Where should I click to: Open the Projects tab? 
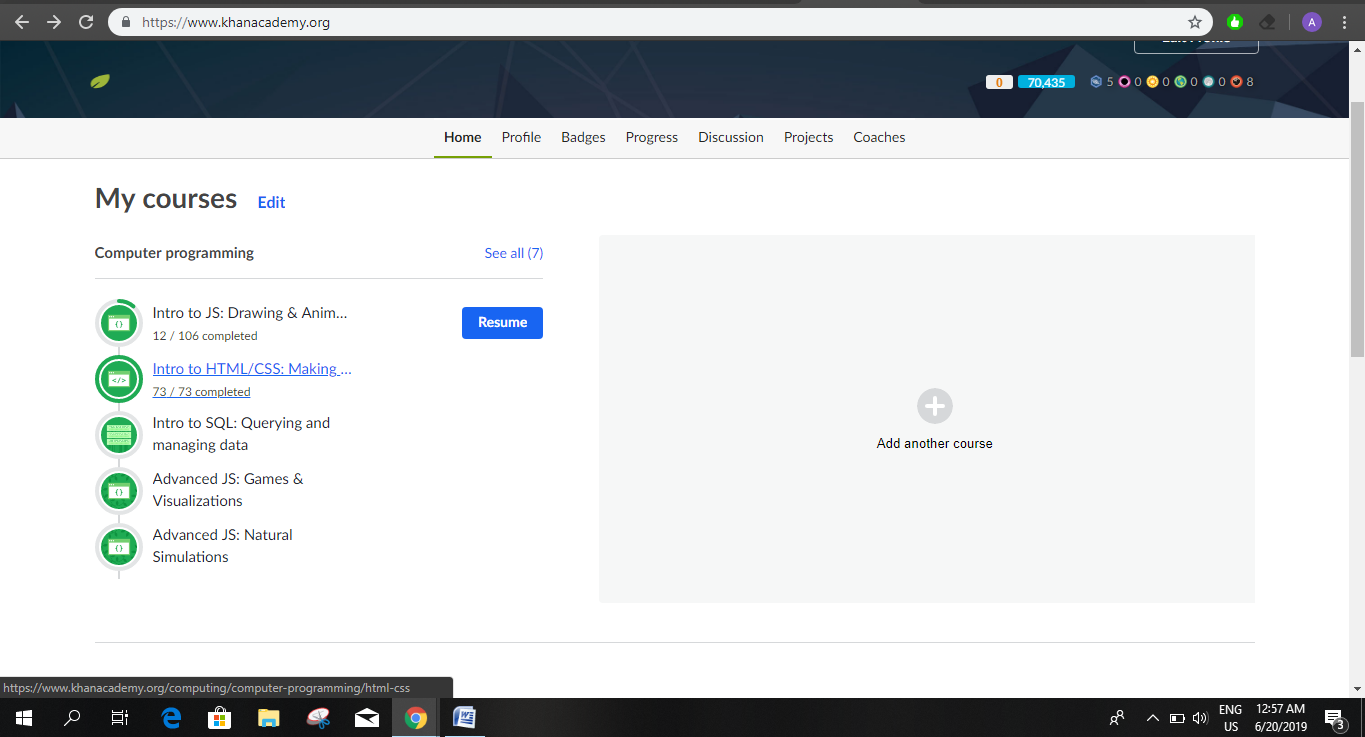(x=808, y=137)
